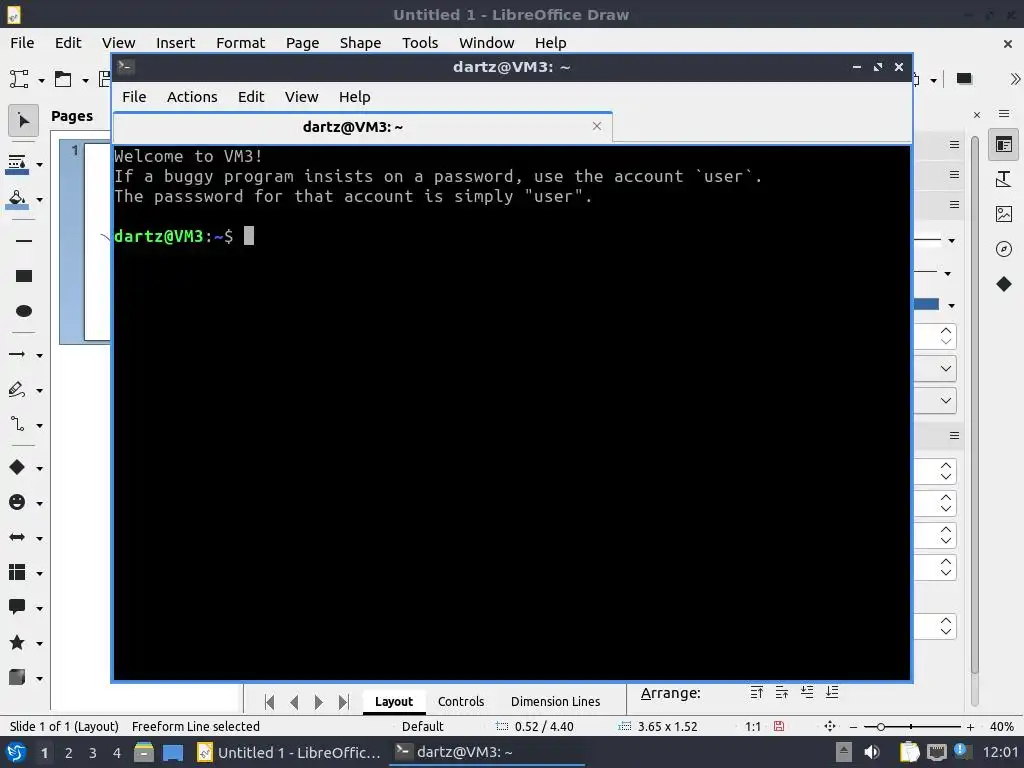Click the Fit Page zoom icon in status bar
Viewport: 1024px width, 768px height.
(x=830, y=726)
